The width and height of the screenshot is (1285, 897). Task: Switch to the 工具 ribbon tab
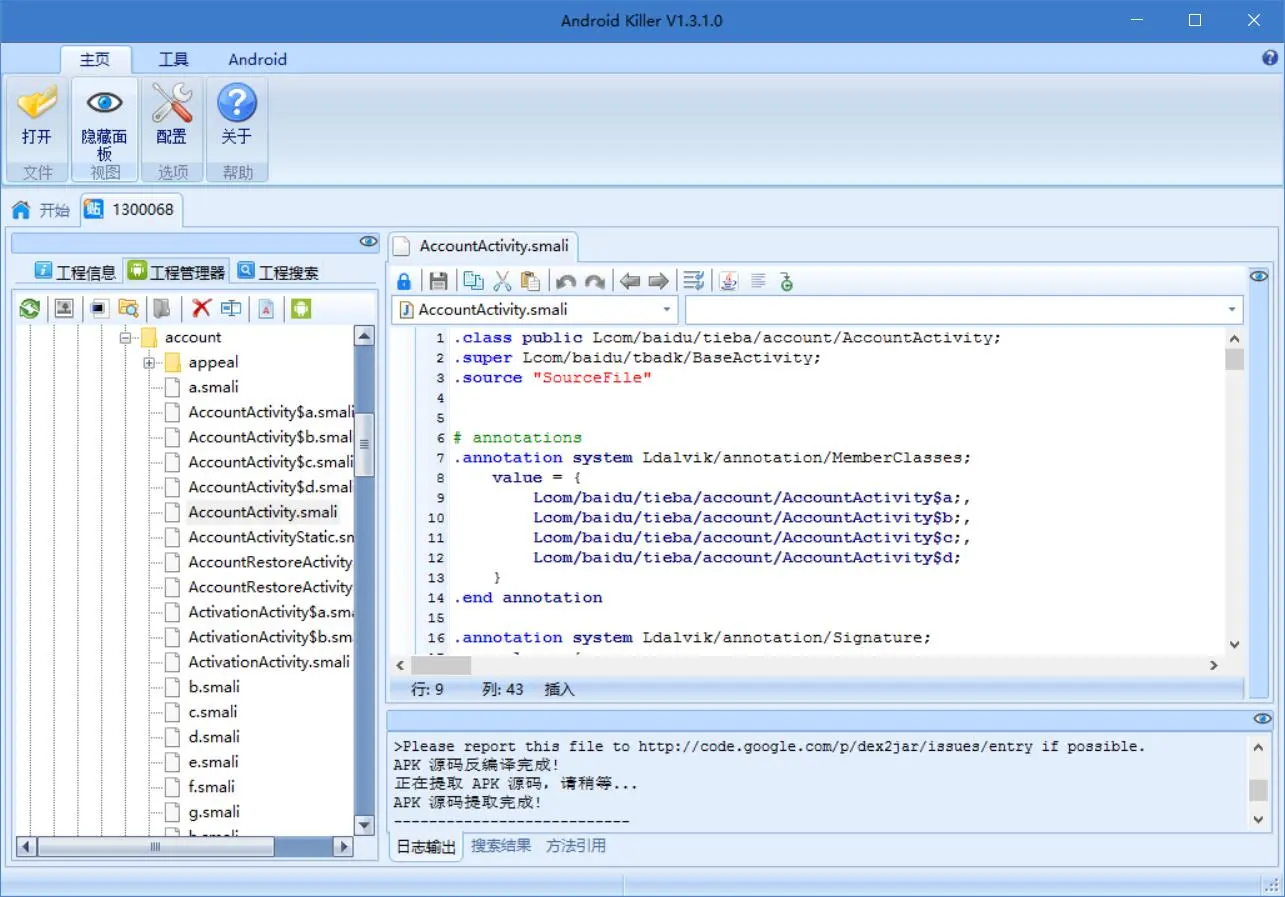pos(174,59)
